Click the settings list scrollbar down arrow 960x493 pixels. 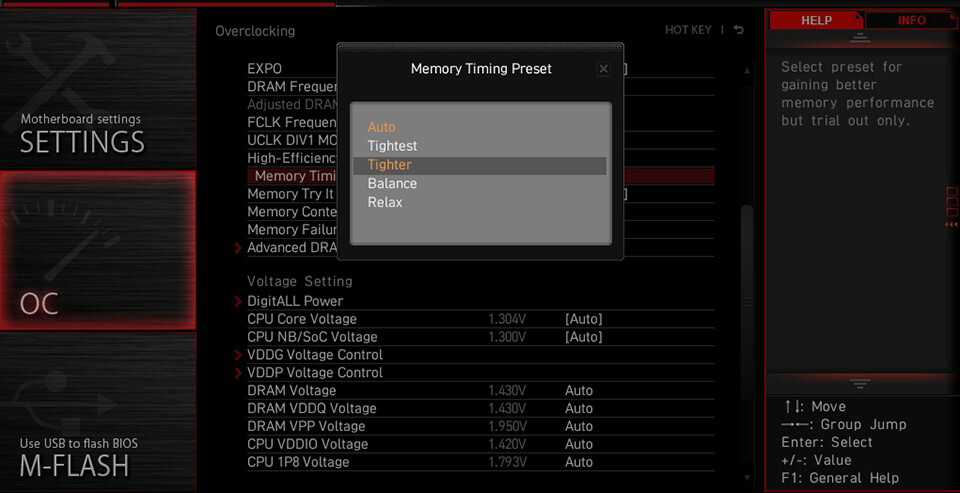tap(747, 477)
